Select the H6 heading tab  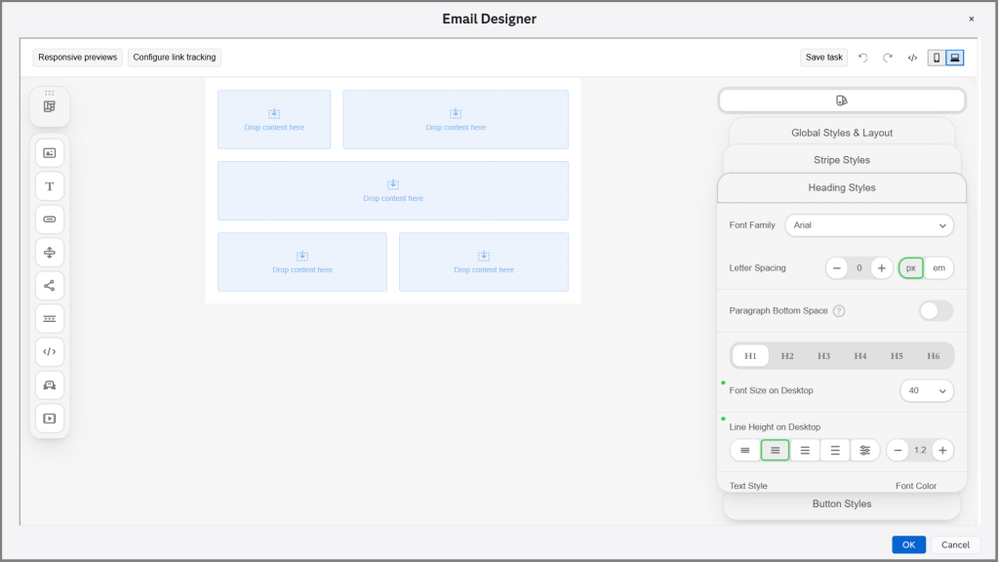[x=933, y=356]
